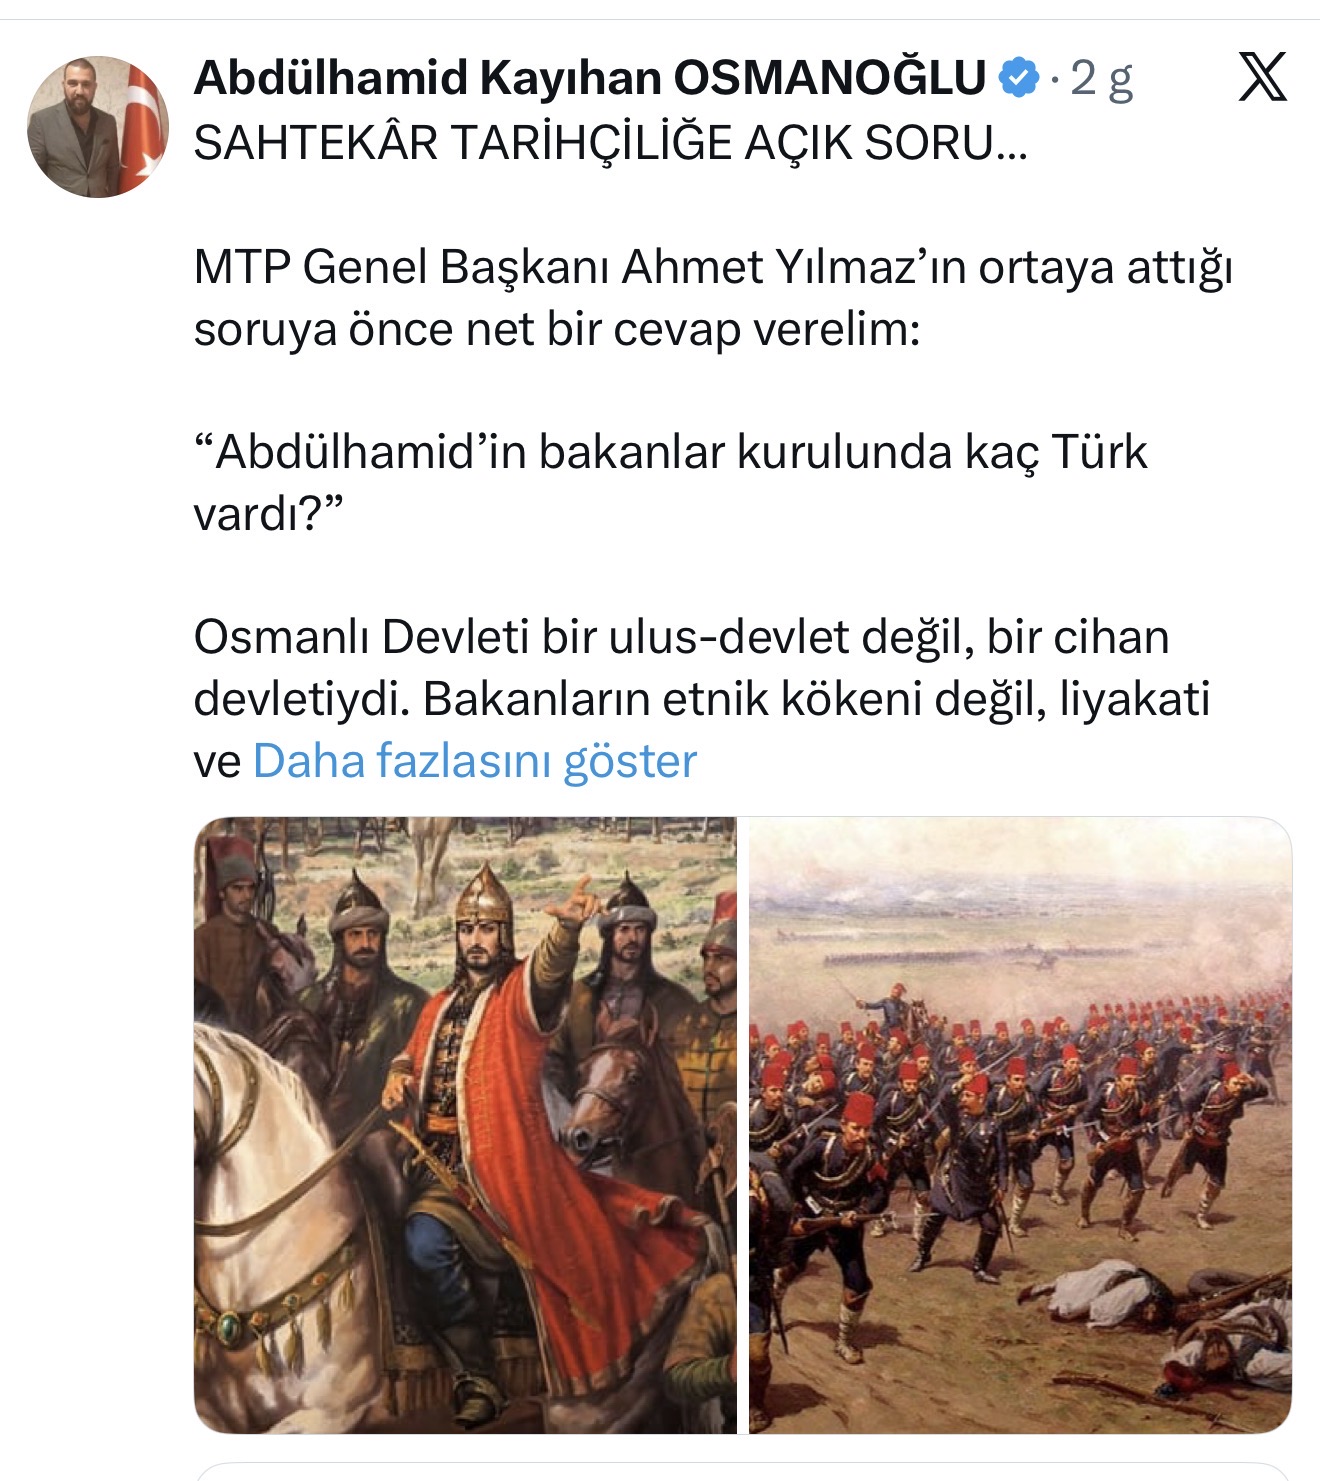Viewport: 1320px width, 1481px height.
Task: Click the blue verified badge
Action: click(x=1019, y=78)
